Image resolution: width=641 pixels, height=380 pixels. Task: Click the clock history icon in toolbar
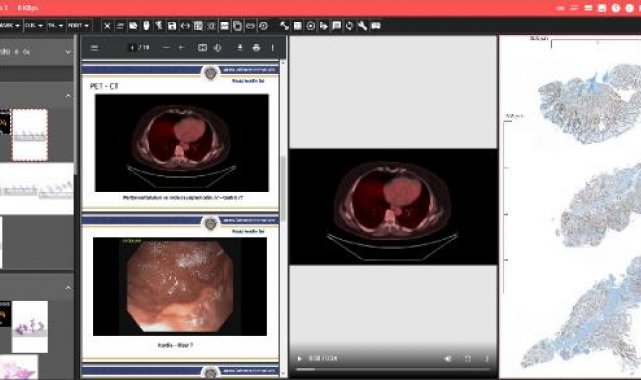click(x=264, y=26)
